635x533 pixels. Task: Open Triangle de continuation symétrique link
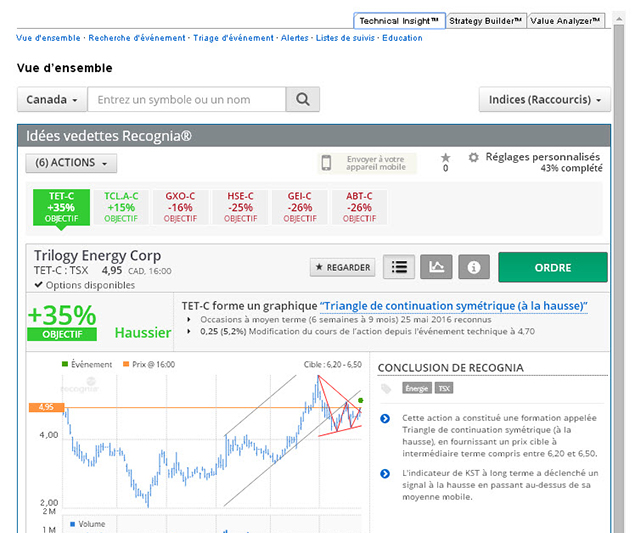click(x=454, y=306)
